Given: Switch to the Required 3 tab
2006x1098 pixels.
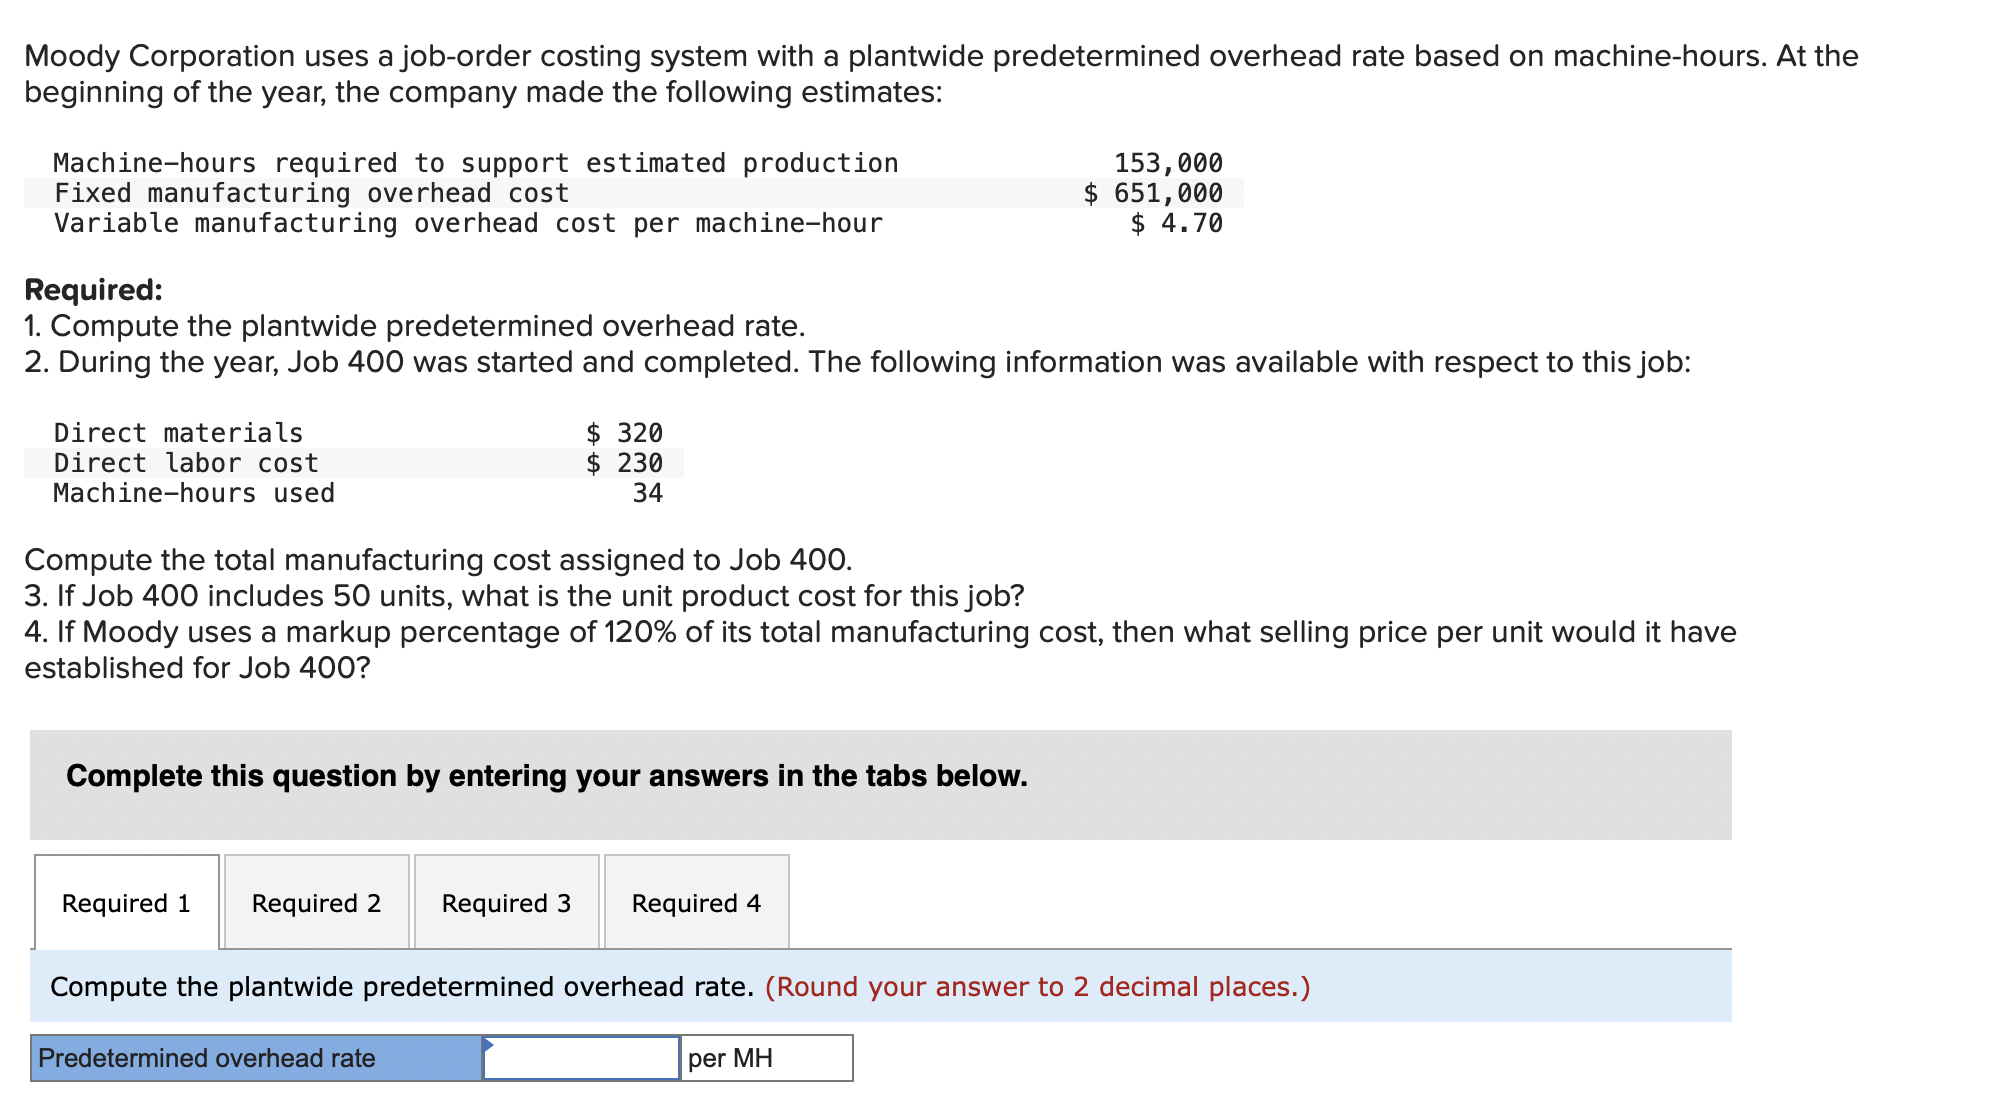Looking at the screenshot, I should (506, 903).
